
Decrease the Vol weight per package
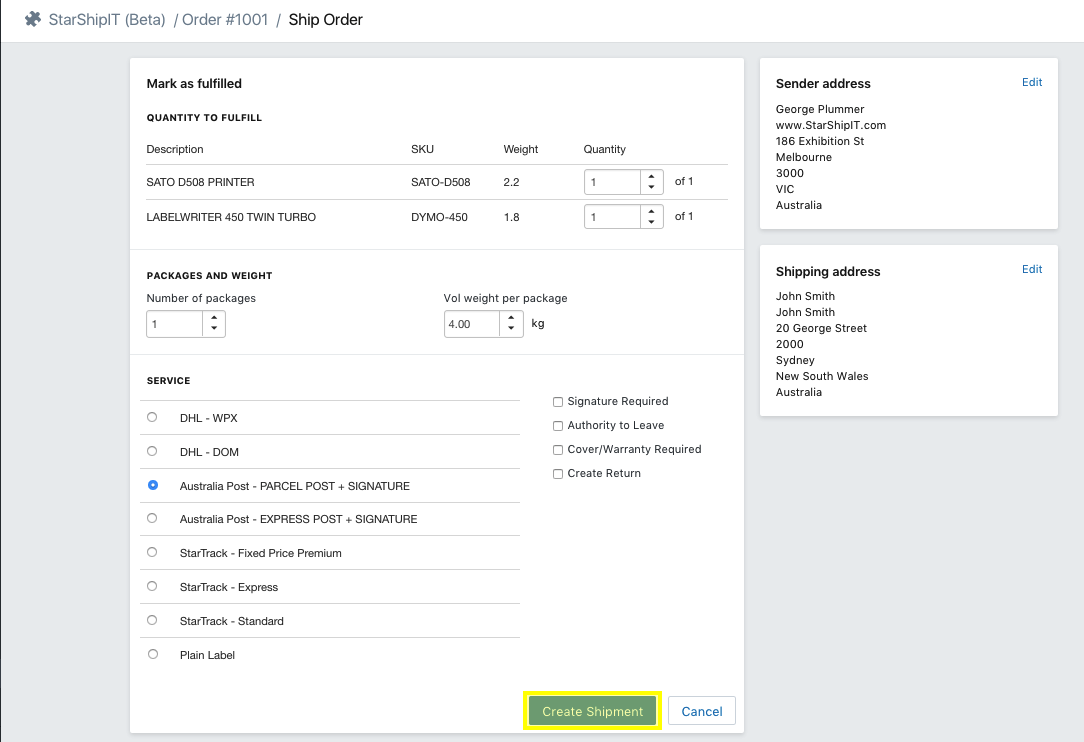coord(511,329)
